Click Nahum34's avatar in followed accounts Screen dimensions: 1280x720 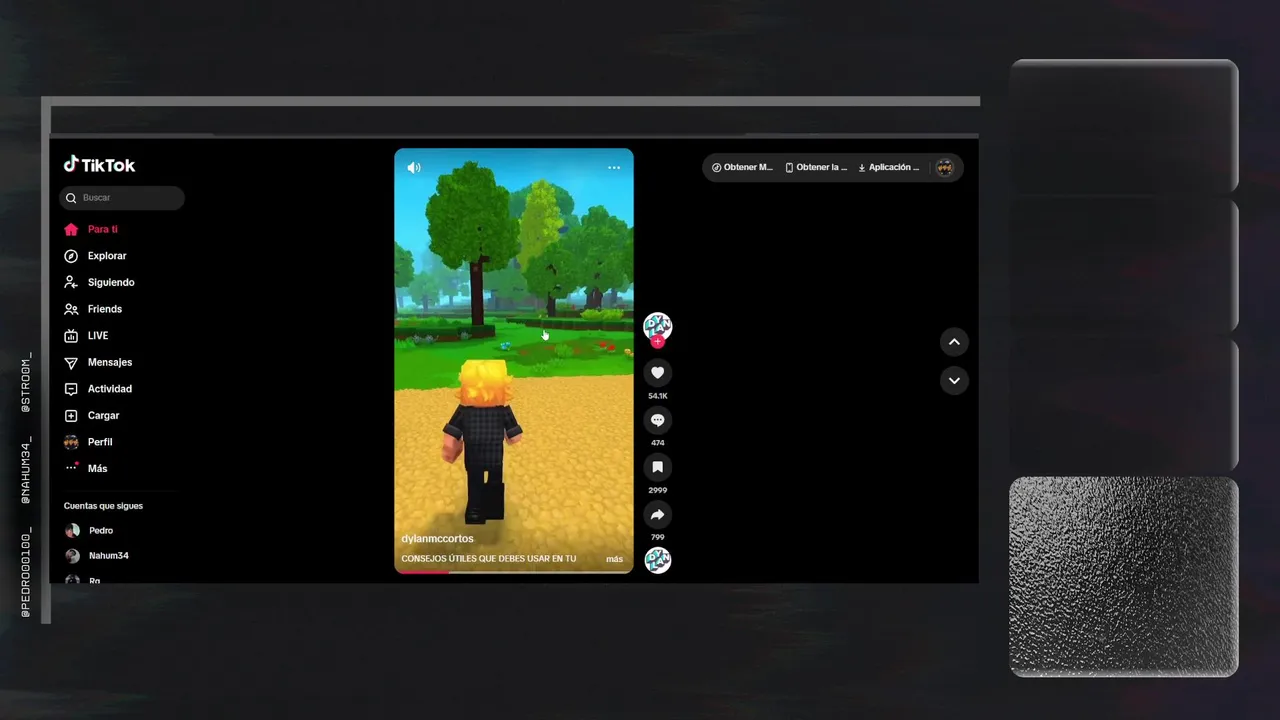point(72,556)
